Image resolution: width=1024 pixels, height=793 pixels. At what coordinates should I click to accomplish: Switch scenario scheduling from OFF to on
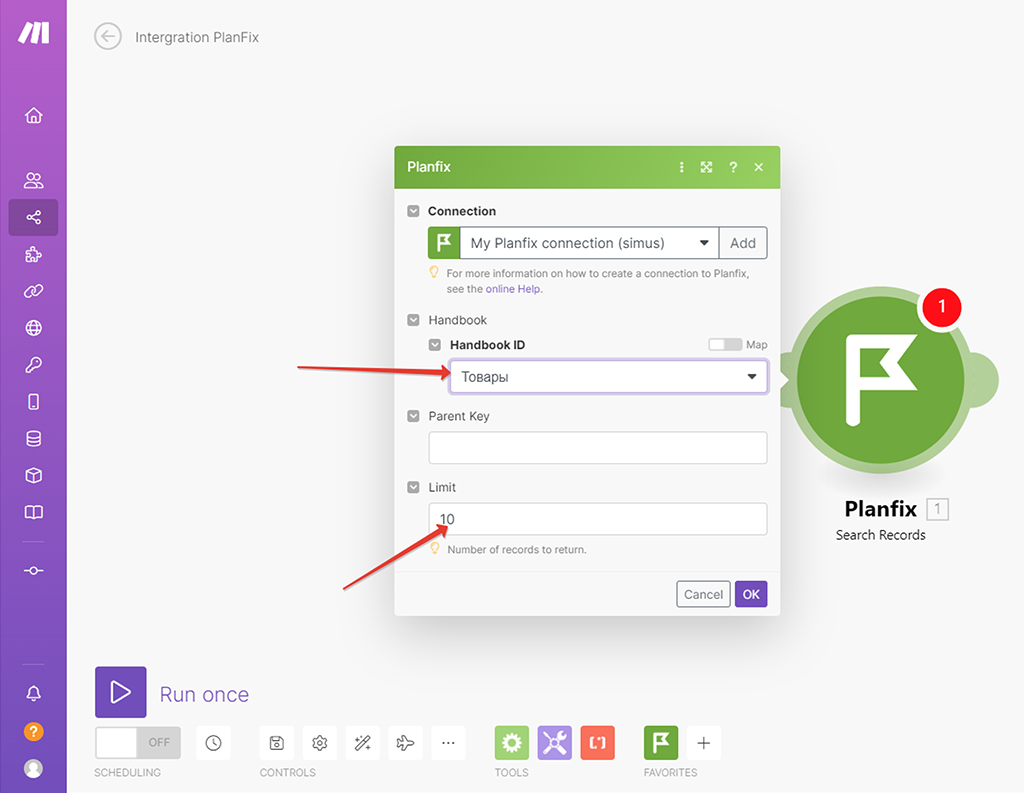138,743
